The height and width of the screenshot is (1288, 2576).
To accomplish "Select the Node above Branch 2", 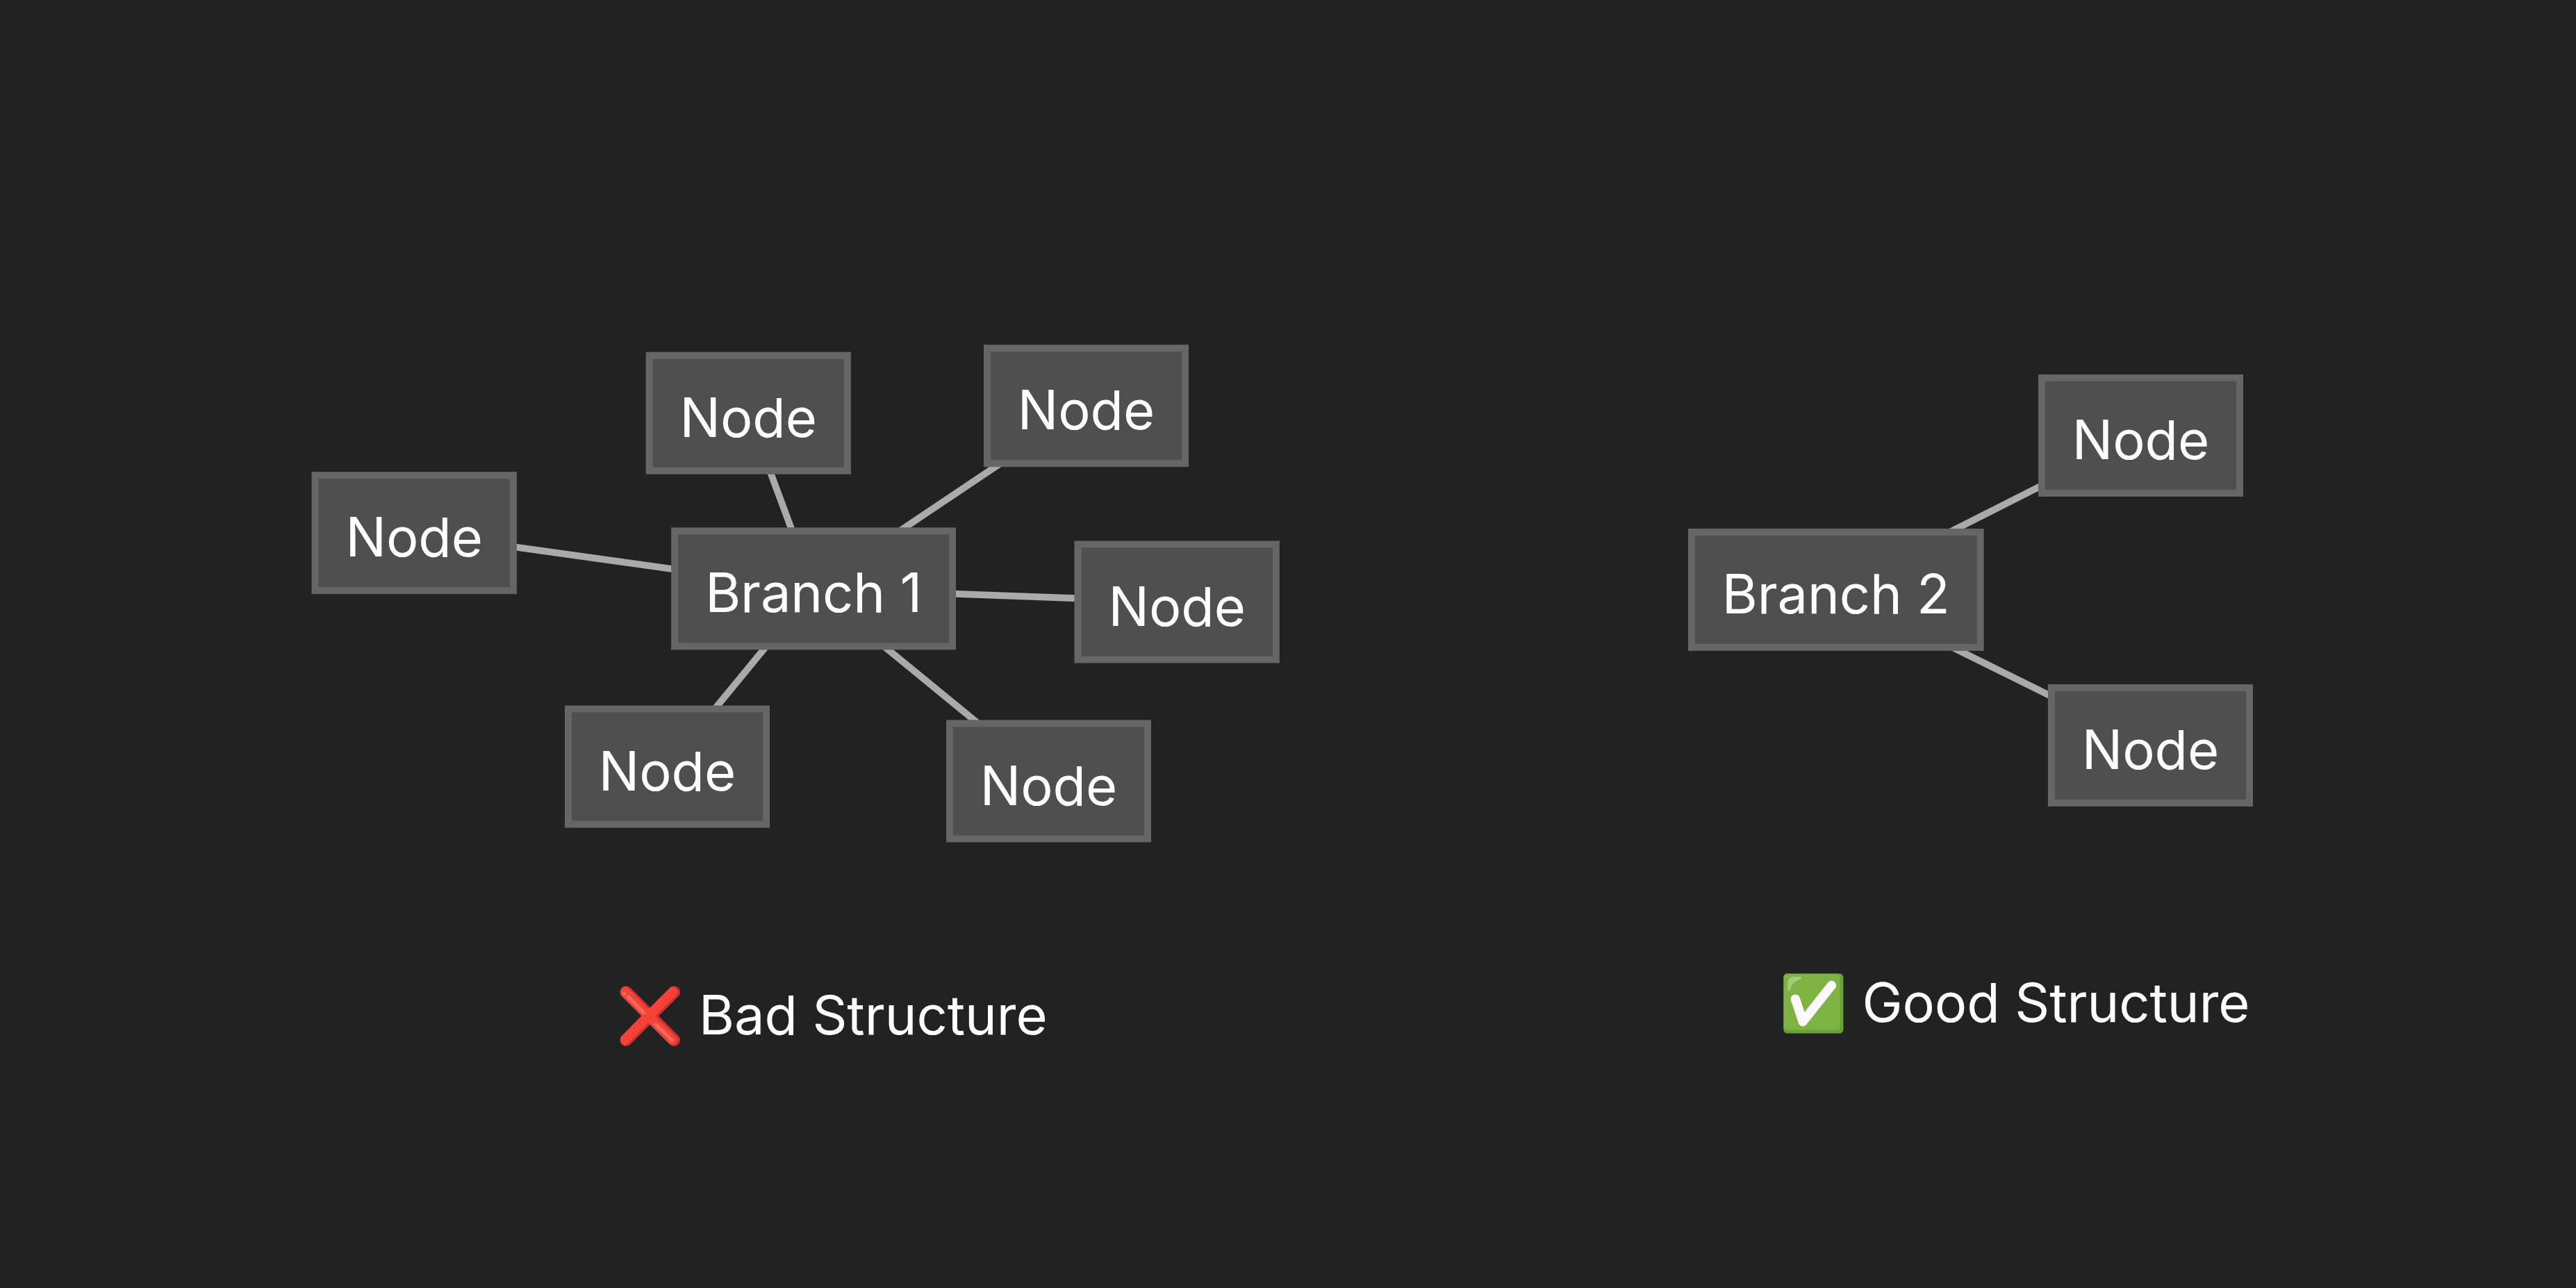I will click(x=2140, y=437).
